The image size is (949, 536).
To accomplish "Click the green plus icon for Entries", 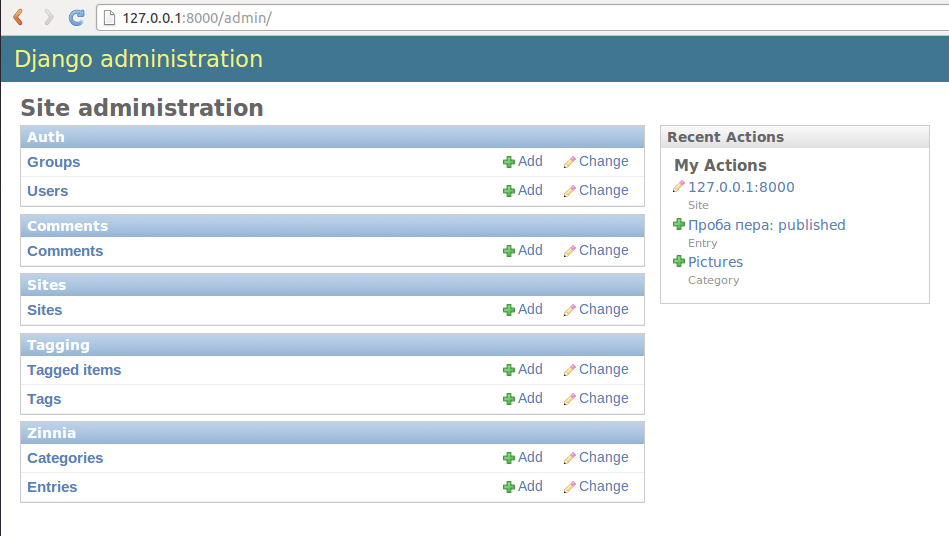I will 509,488.
